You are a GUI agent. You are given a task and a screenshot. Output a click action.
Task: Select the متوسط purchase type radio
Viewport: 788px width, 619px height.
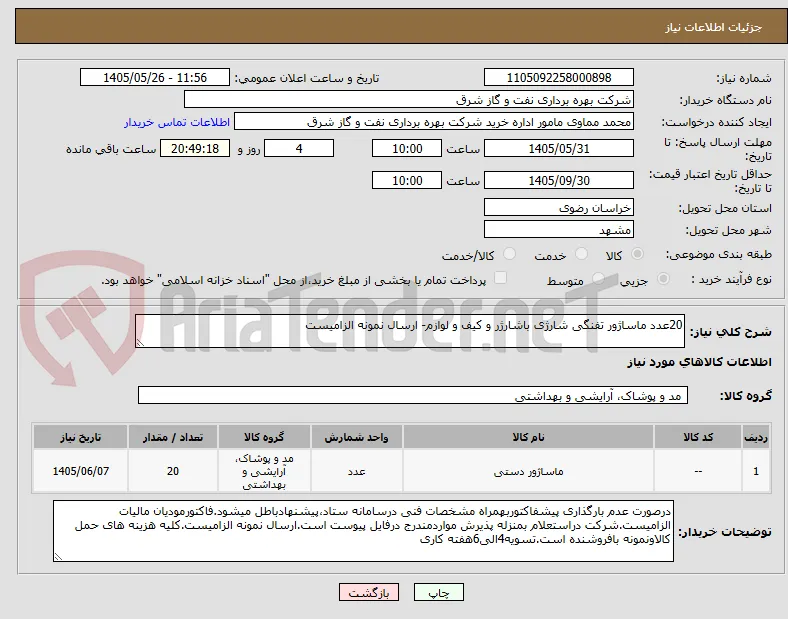click(598, 279)
